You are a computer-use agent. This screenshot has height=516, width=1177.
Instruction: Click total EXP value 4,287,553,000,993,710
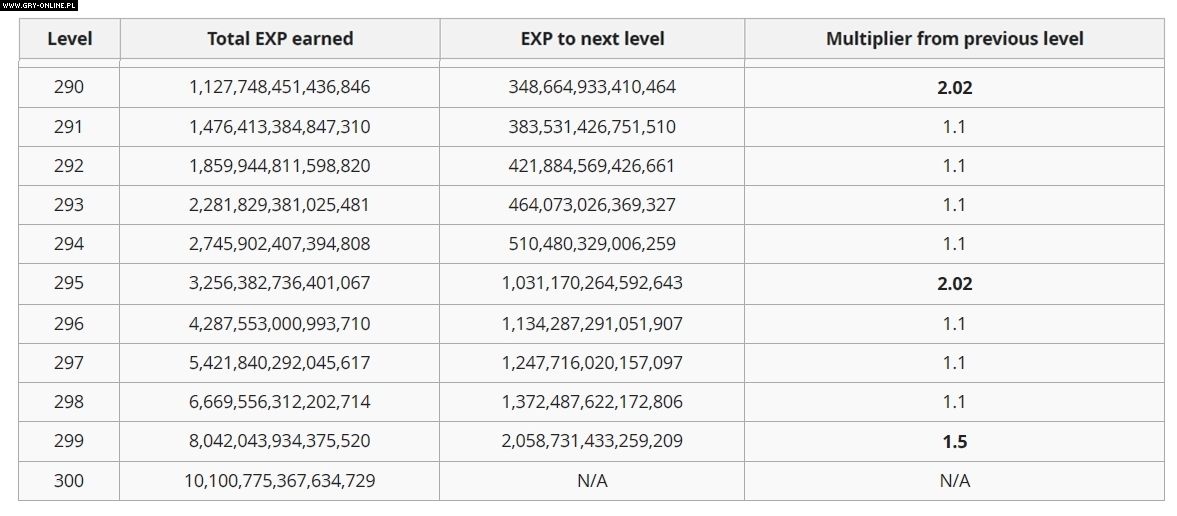280,324
